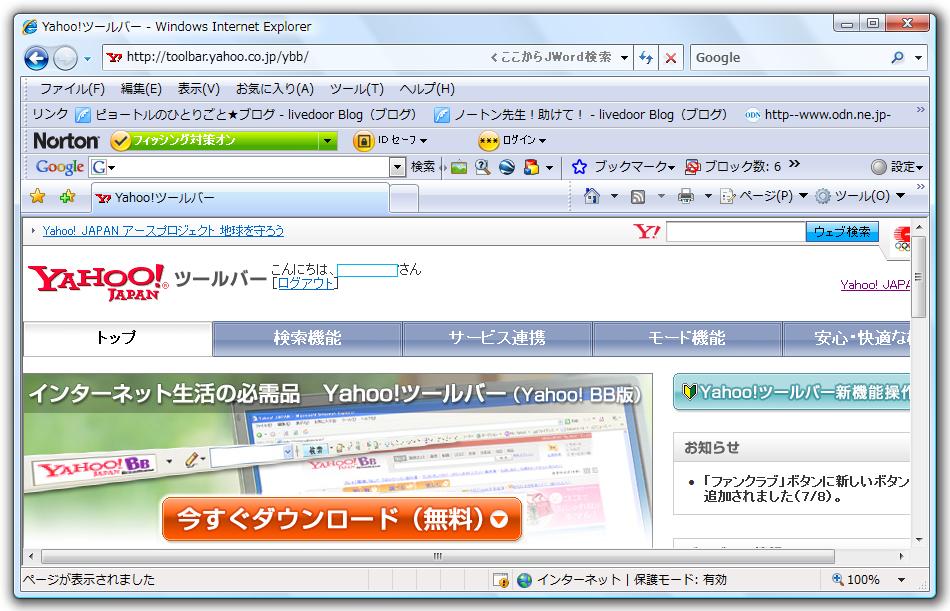The width and height of the screenshot is (950, 611).
Task: Click Google toolbar colorful gadget icon
Action: [x=531, y=167]
